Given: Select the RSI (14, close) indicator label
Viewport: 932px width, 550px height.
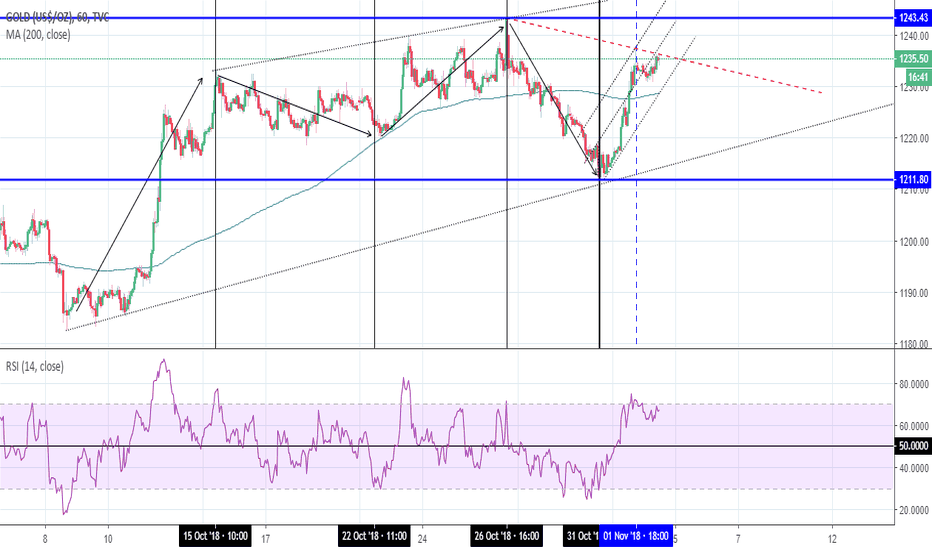Looking at the screenshot, I should [x=34, y=366].
